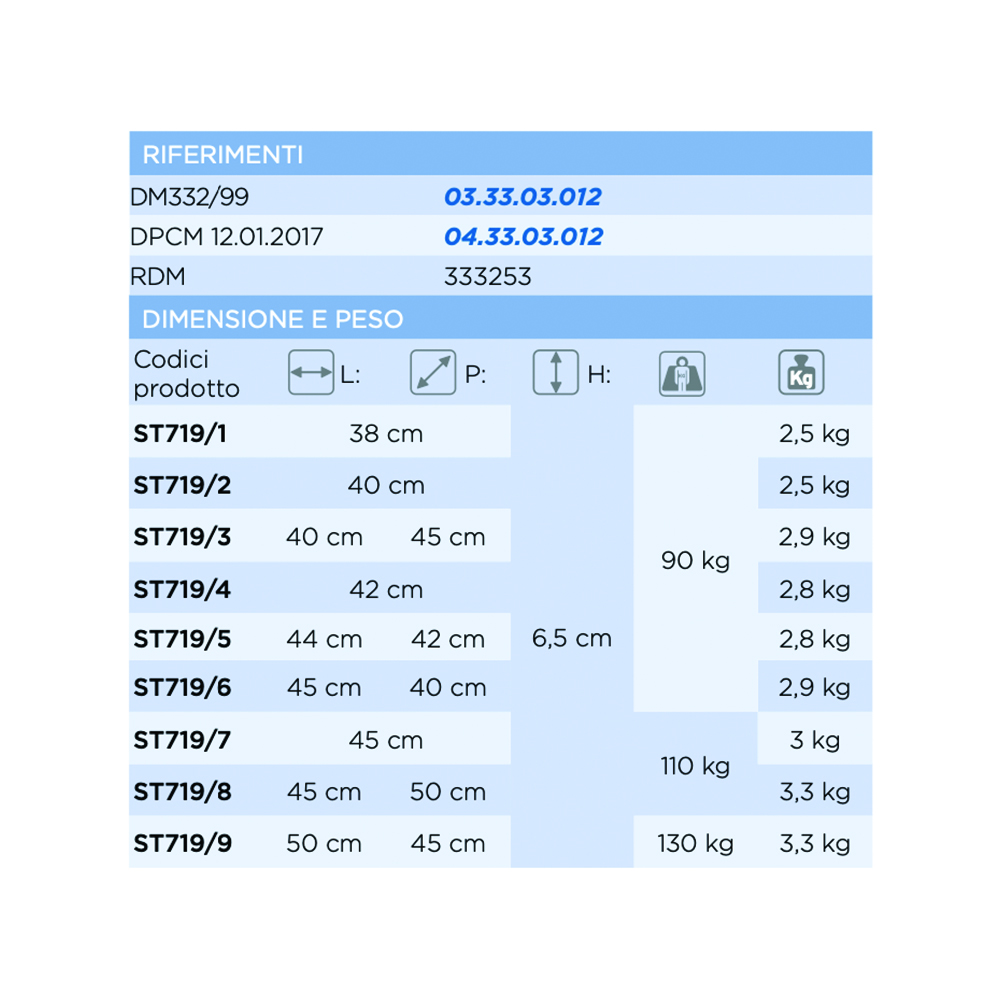Image resolution: width=1000 pixels, height=1000 pixels.
Task: Click the depth (P) diagonal arrow icon
Action: 433,373
